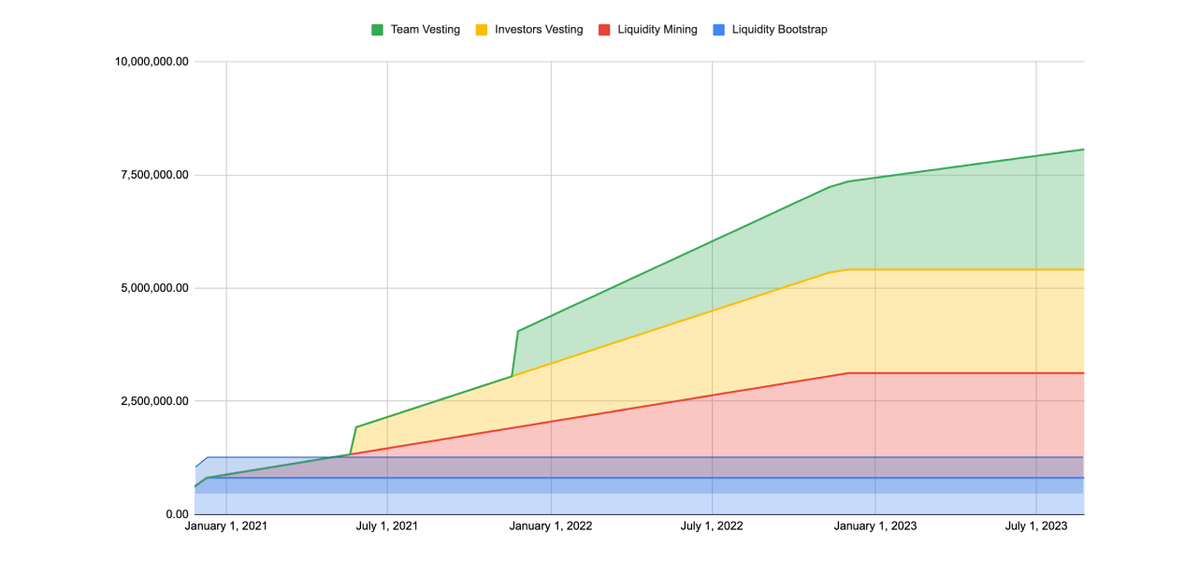
Task: Select the Liquidity Bootstrap legend label
Action: click(x=779, y=30)
